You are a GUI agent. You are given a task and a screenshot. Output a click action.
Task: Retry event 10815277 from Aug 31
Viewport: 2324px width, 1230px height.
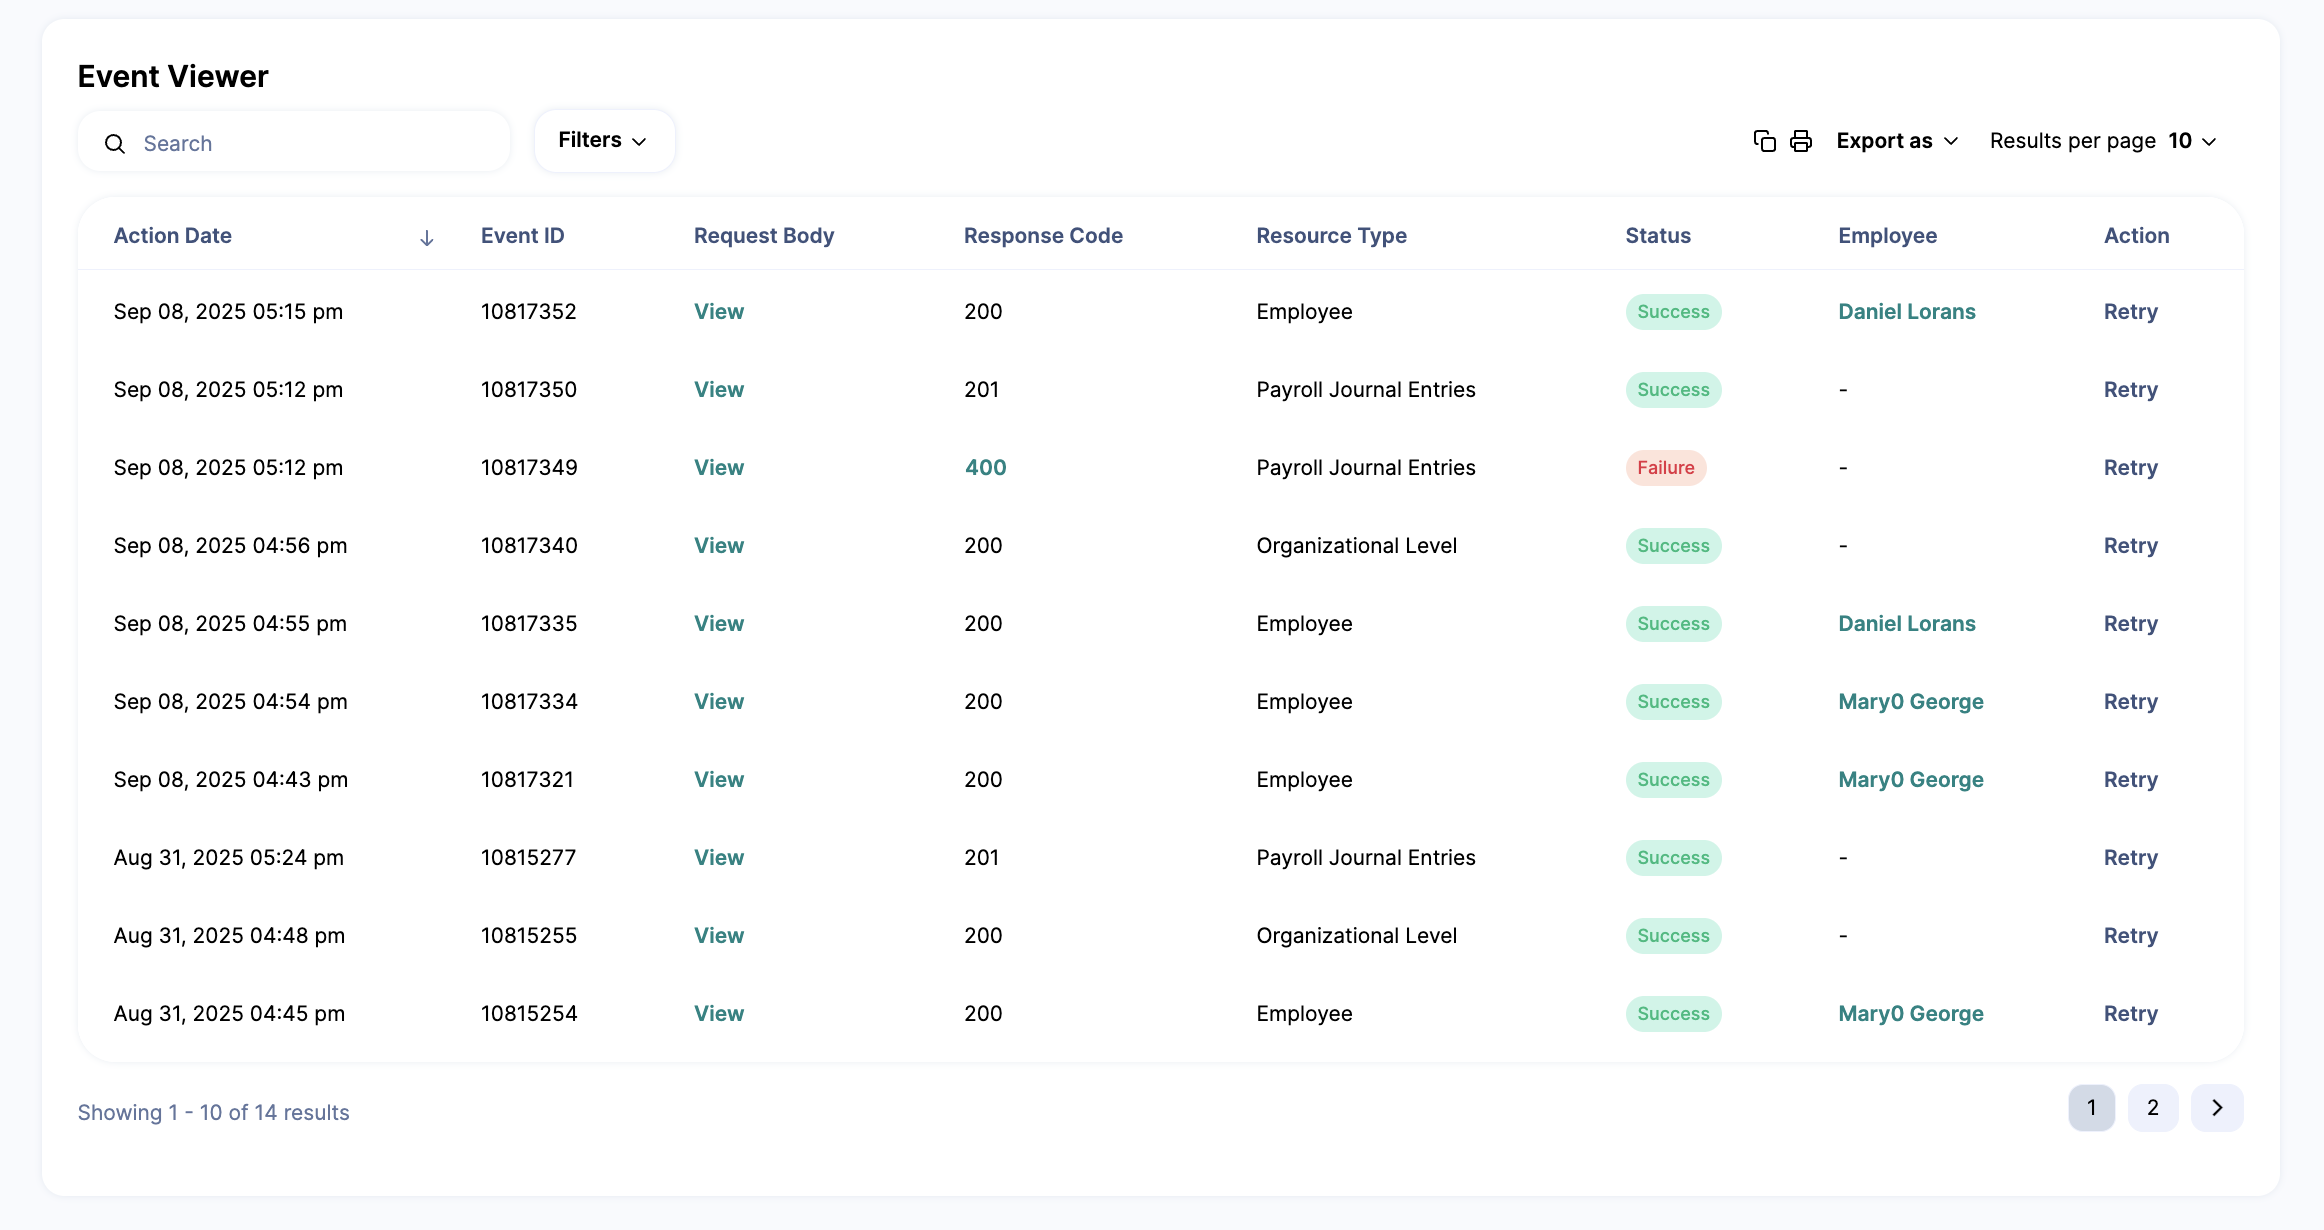(x=2130, y=858)
